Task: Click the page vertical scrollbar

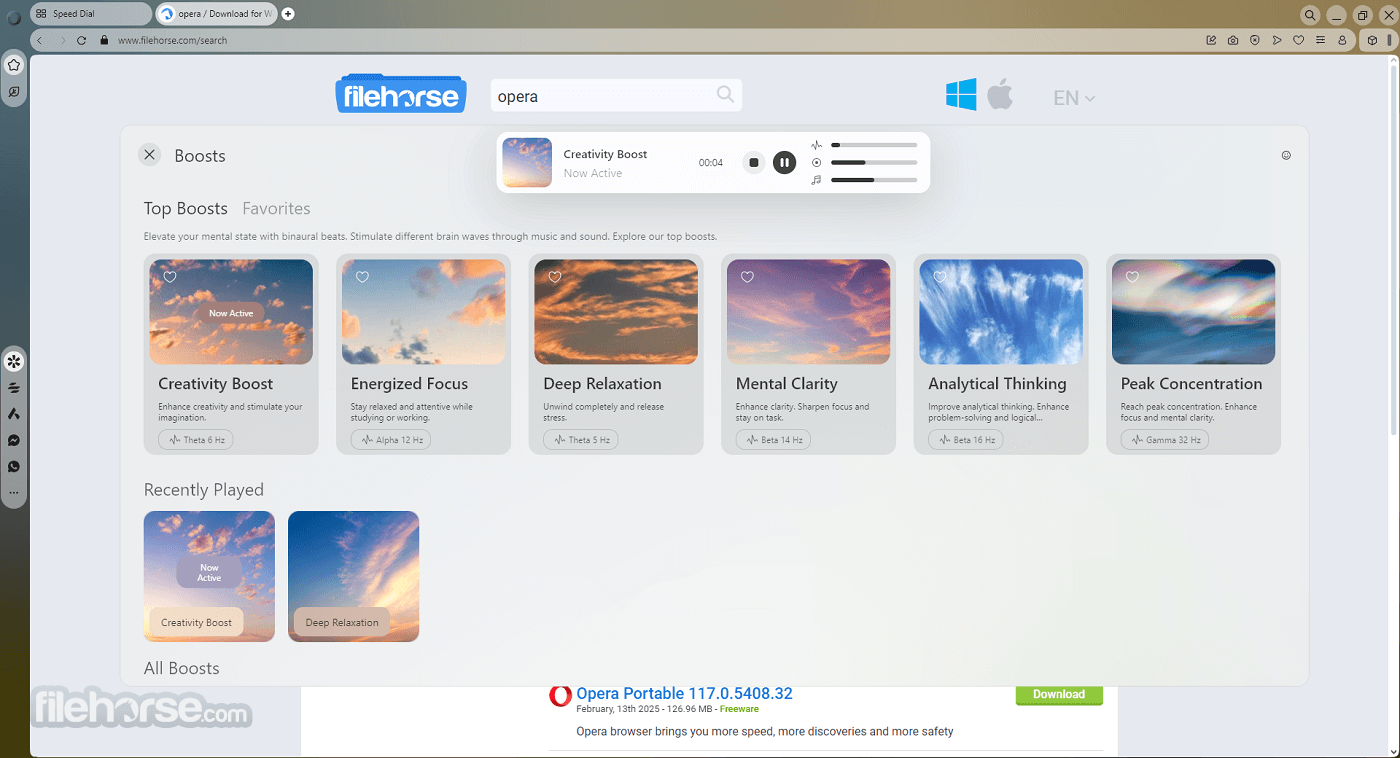Action: pos(1394,250)
